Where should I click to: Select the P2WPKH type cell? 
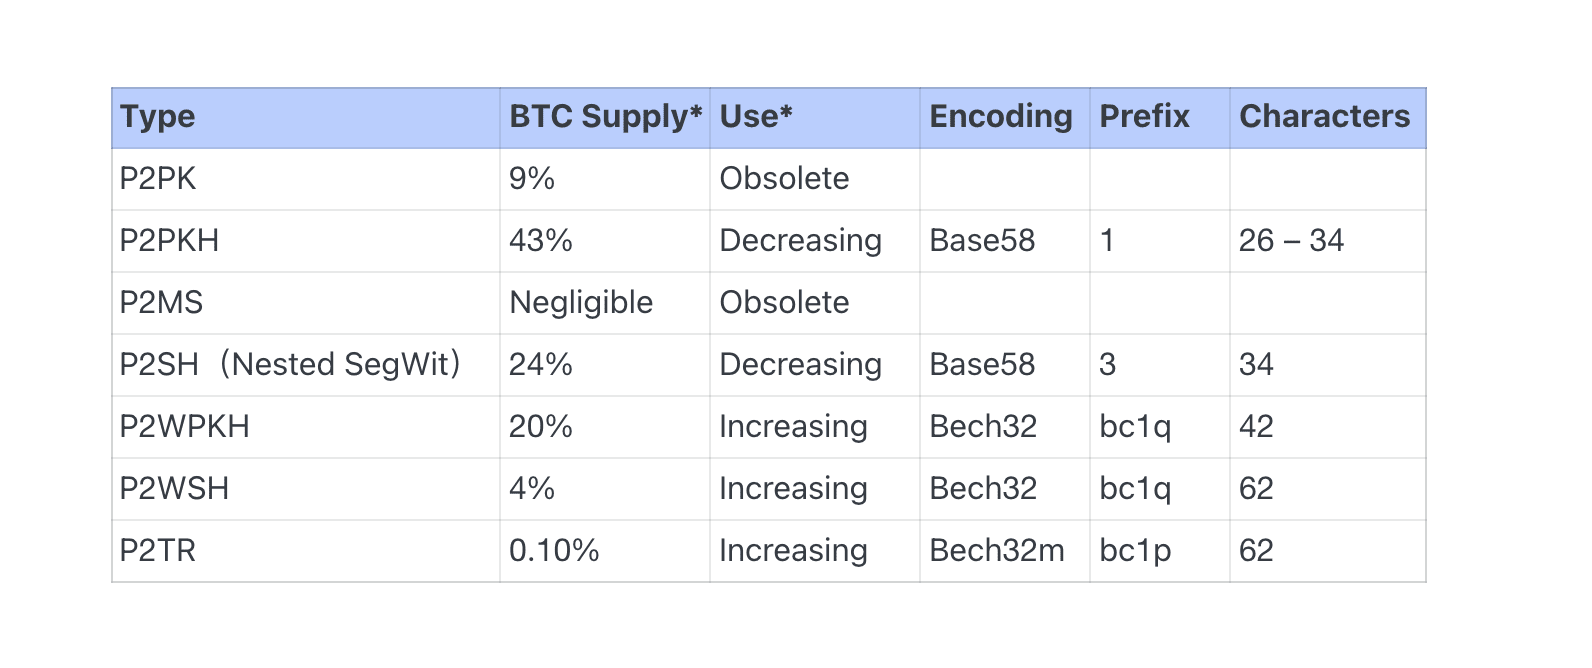[184, 427]
